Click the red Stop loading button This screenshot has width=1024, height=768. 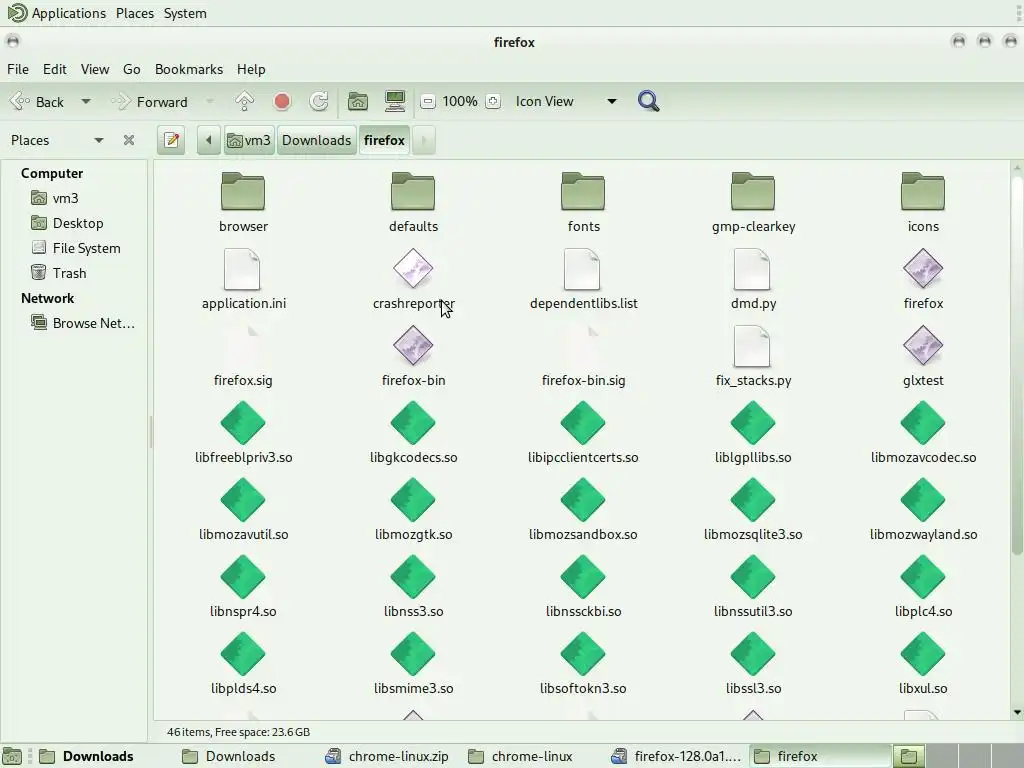tap(282, 101)
